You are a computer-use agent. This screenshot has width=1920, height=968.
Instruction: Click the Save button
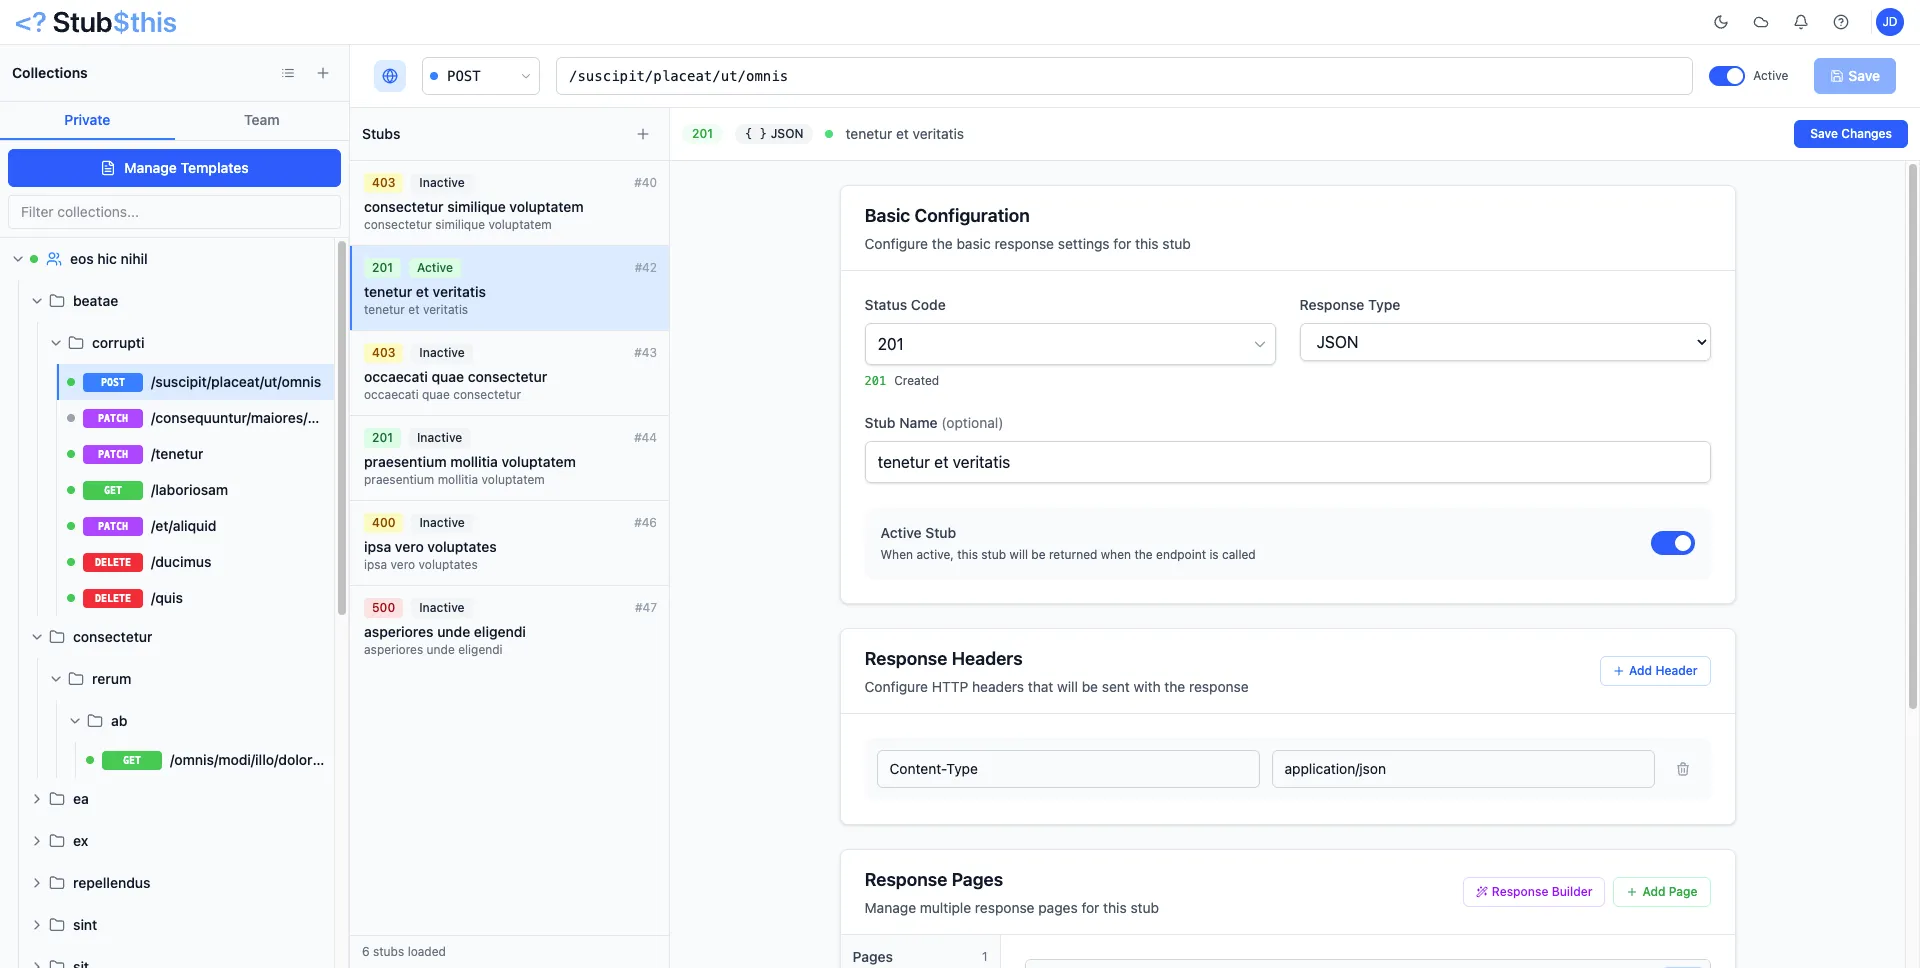coord(1854,76)
